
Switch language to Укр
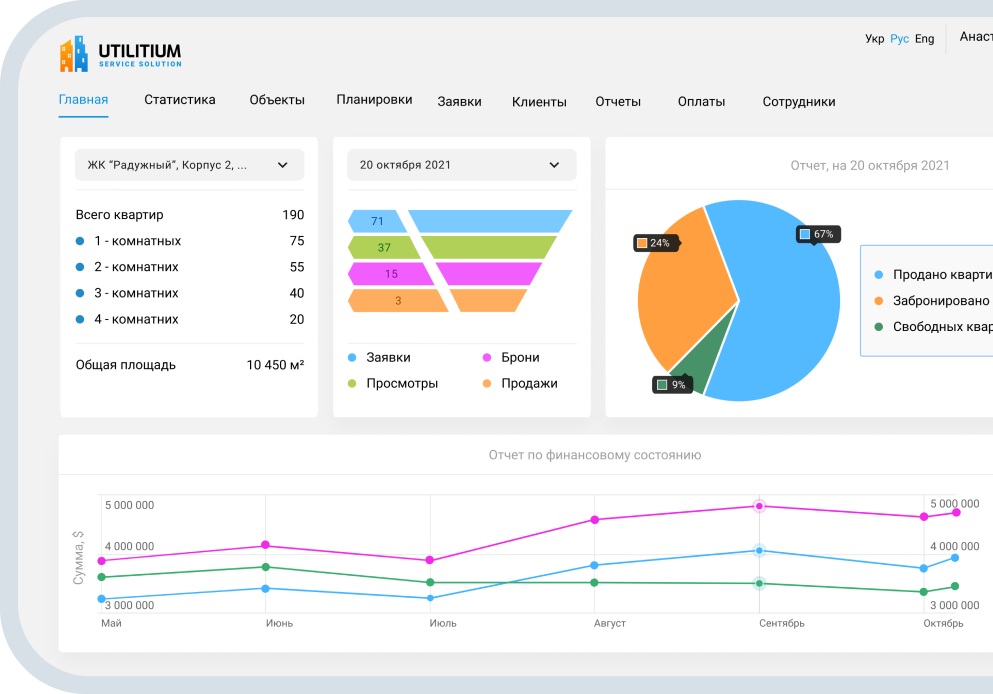pos(875,39)
